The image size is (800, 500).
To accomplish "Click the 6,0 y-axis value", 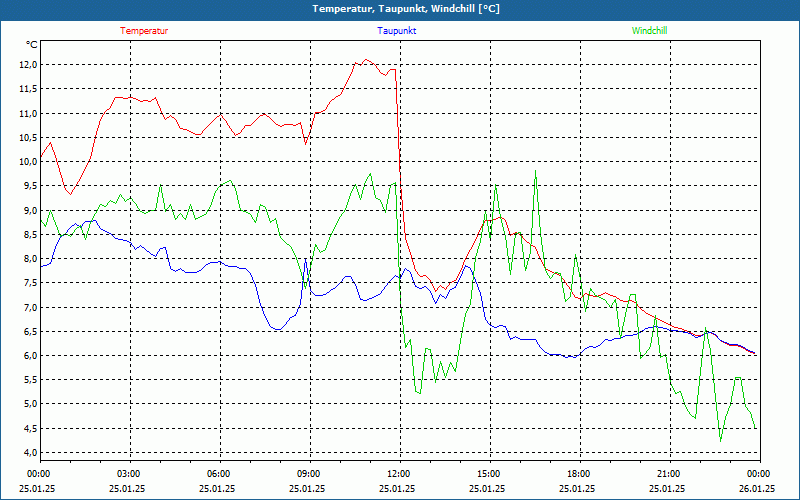I will pyautogui.click(x=31, y=356).
